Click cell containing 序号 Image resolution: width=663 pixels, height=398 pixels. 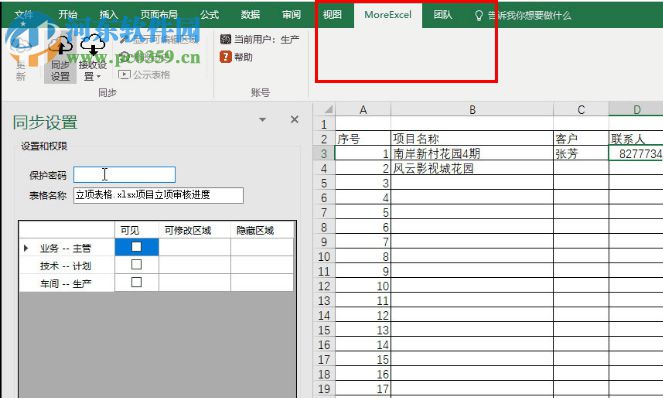click(x=363, y=139)
